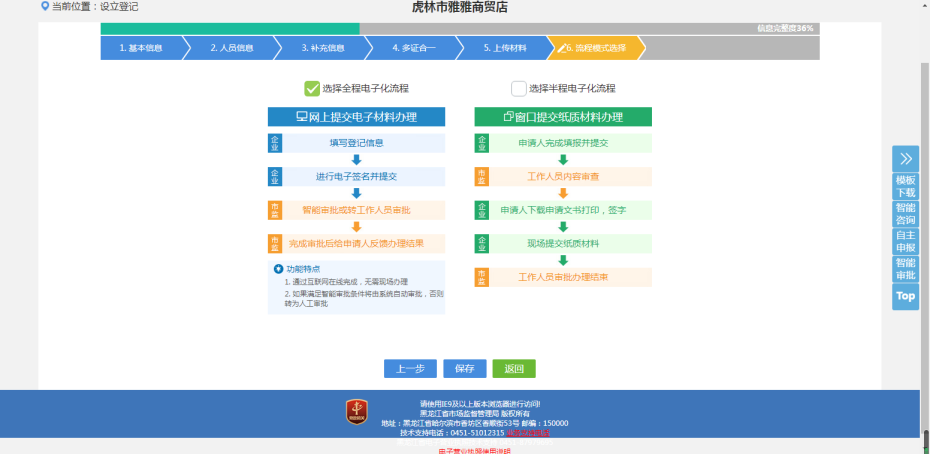The image size is (930, 455).
Task: Click the 窗口提交纸质材料办理 header
Action: pos(563,117)
